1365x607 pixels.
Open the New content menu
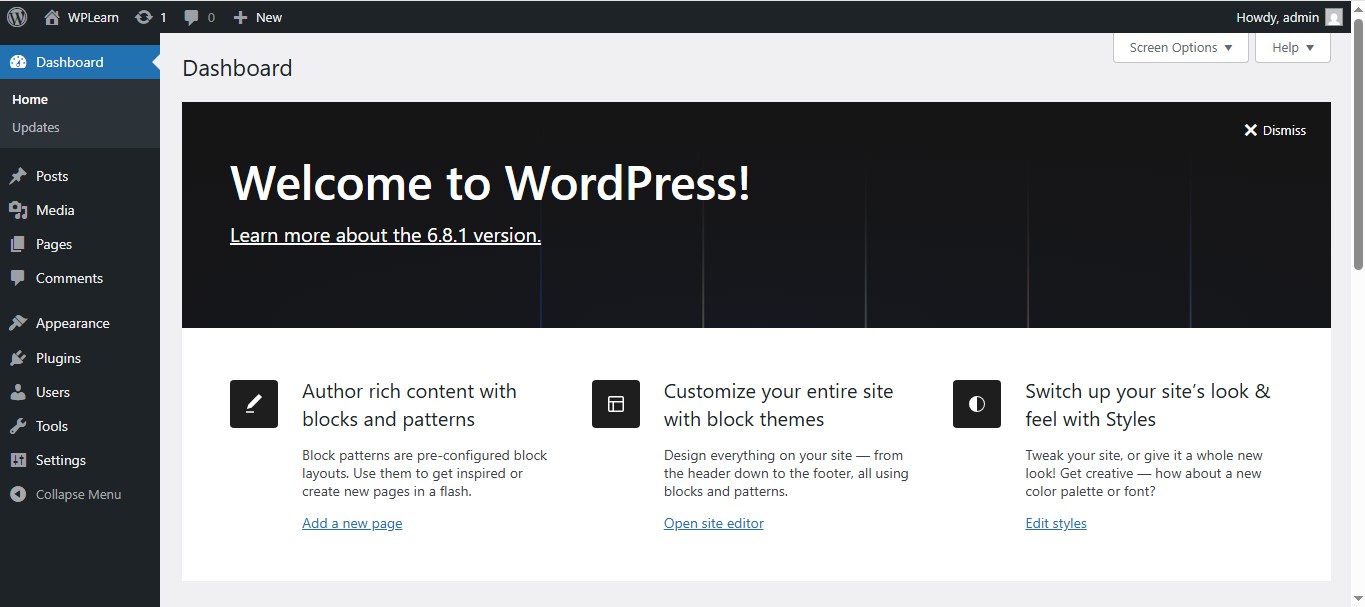coord(258,17)
